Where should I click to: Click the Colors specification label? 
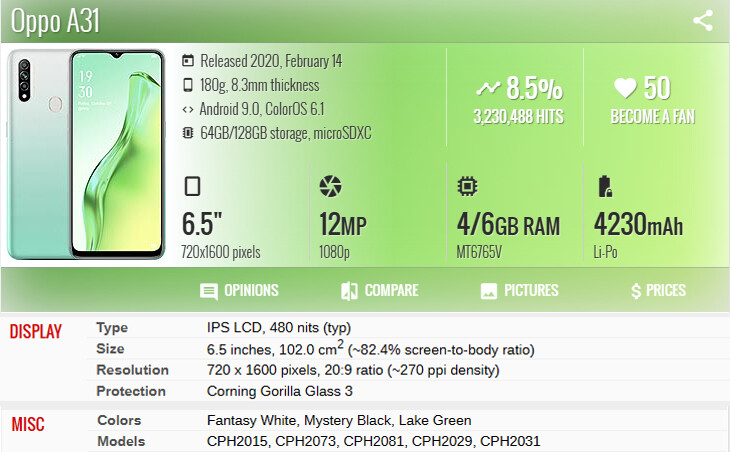[x=119, y=420]
